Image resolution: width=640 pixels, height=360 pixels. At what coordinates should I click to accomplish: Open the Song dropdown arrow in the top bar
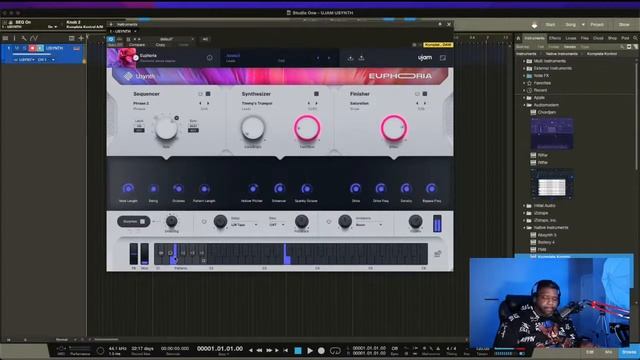tap(583, 25)
